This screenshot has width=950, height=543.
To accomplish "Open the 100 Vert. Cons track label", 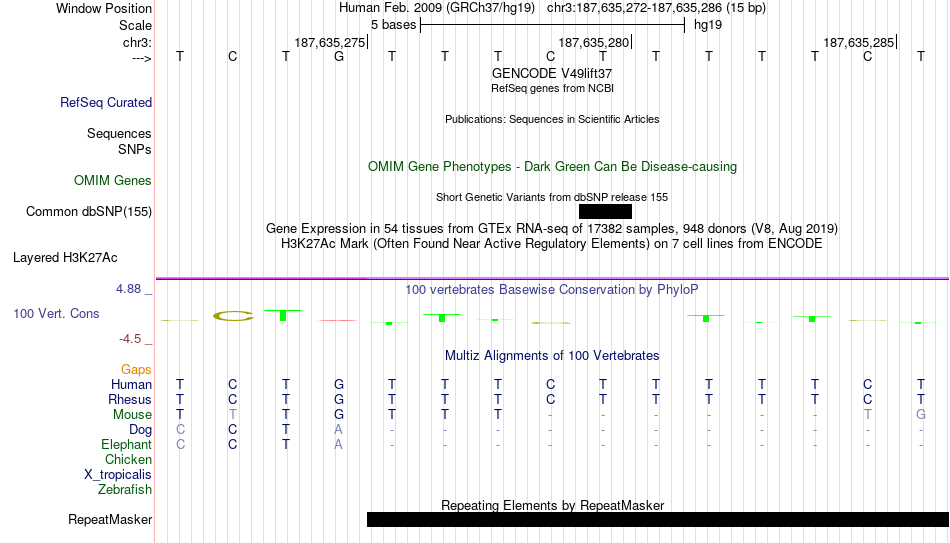I will (x=56, y=313).
